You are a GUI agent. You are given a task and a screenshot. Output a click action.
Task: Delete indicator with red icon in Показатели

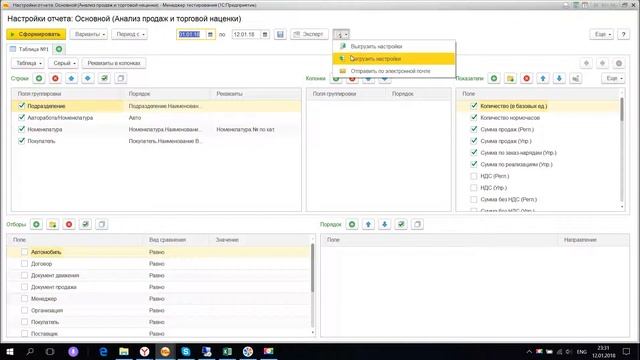(x=527, y=78)
